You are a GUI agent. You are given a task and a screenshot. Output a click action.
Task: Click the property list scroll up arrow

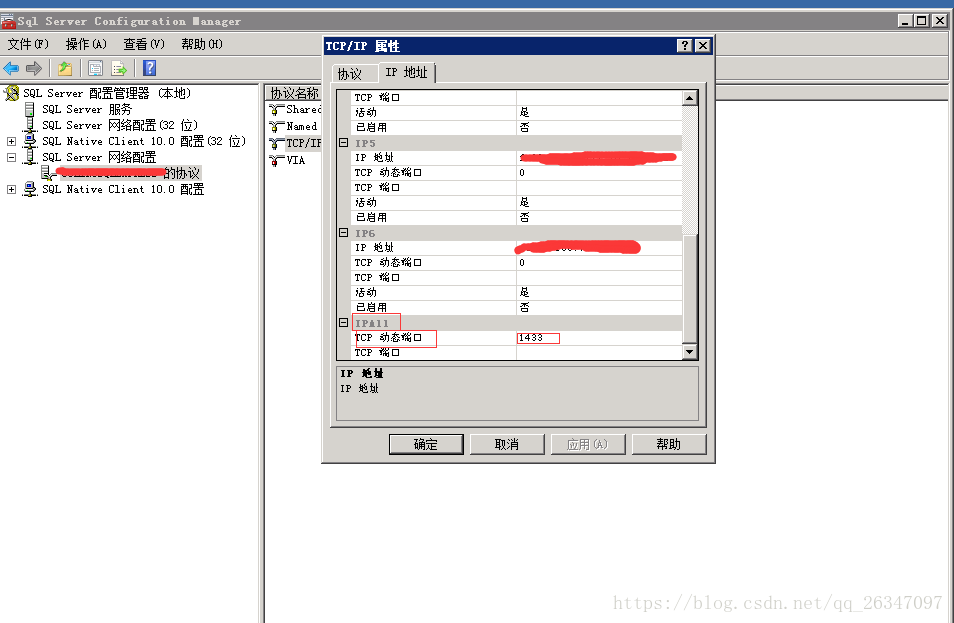click(x=689, y=98)
